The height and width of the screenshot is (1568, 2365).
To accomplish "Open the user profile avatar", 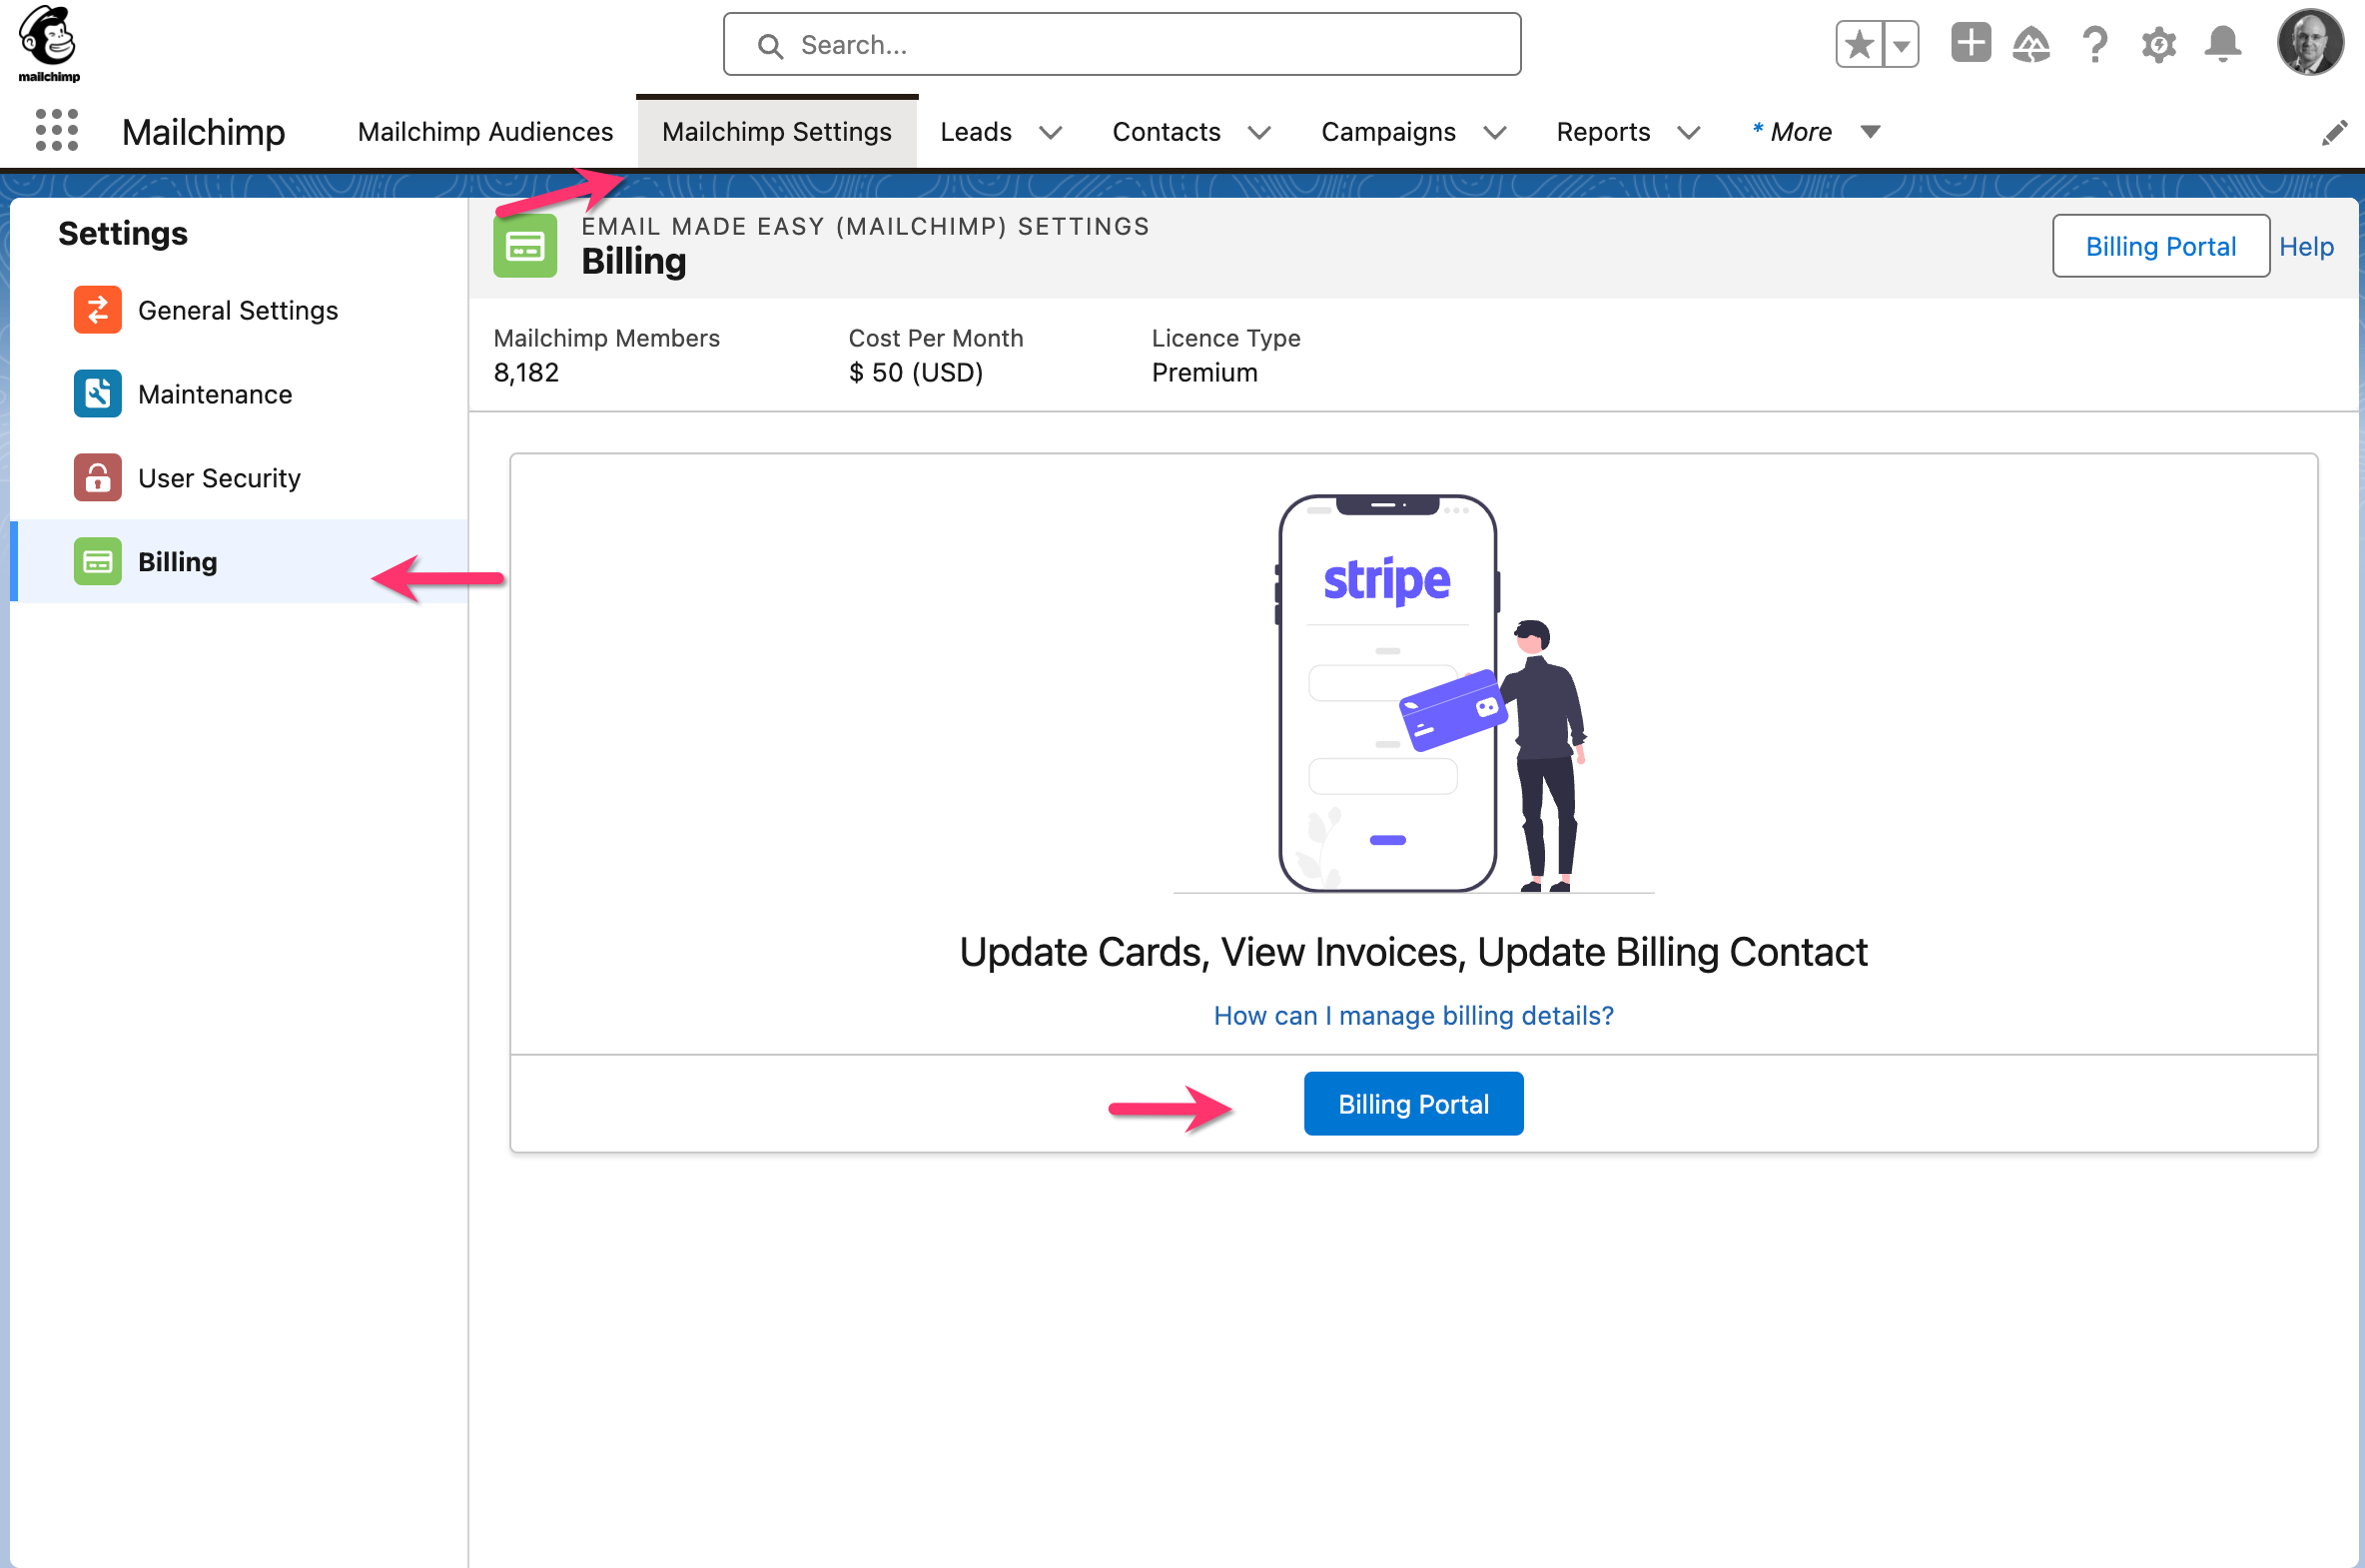I will coord(2310,43).
